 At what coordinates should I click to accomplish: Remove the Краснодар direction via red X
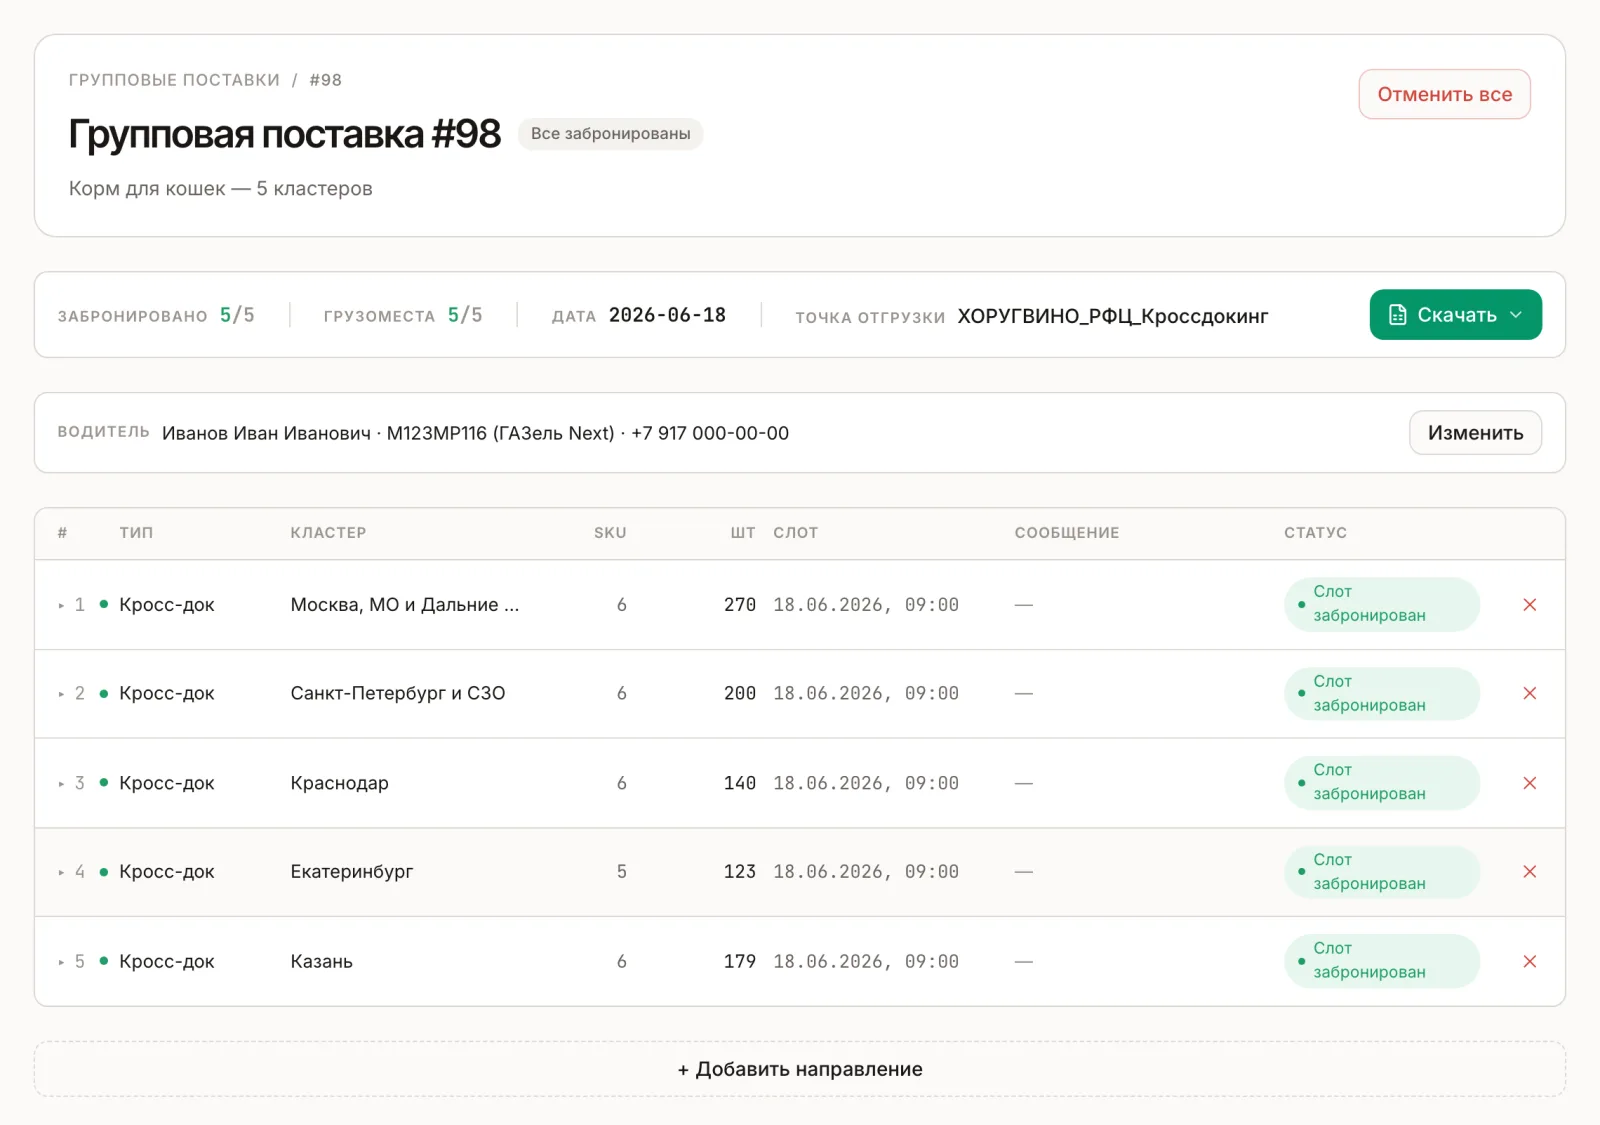(x=1529, y=783)
